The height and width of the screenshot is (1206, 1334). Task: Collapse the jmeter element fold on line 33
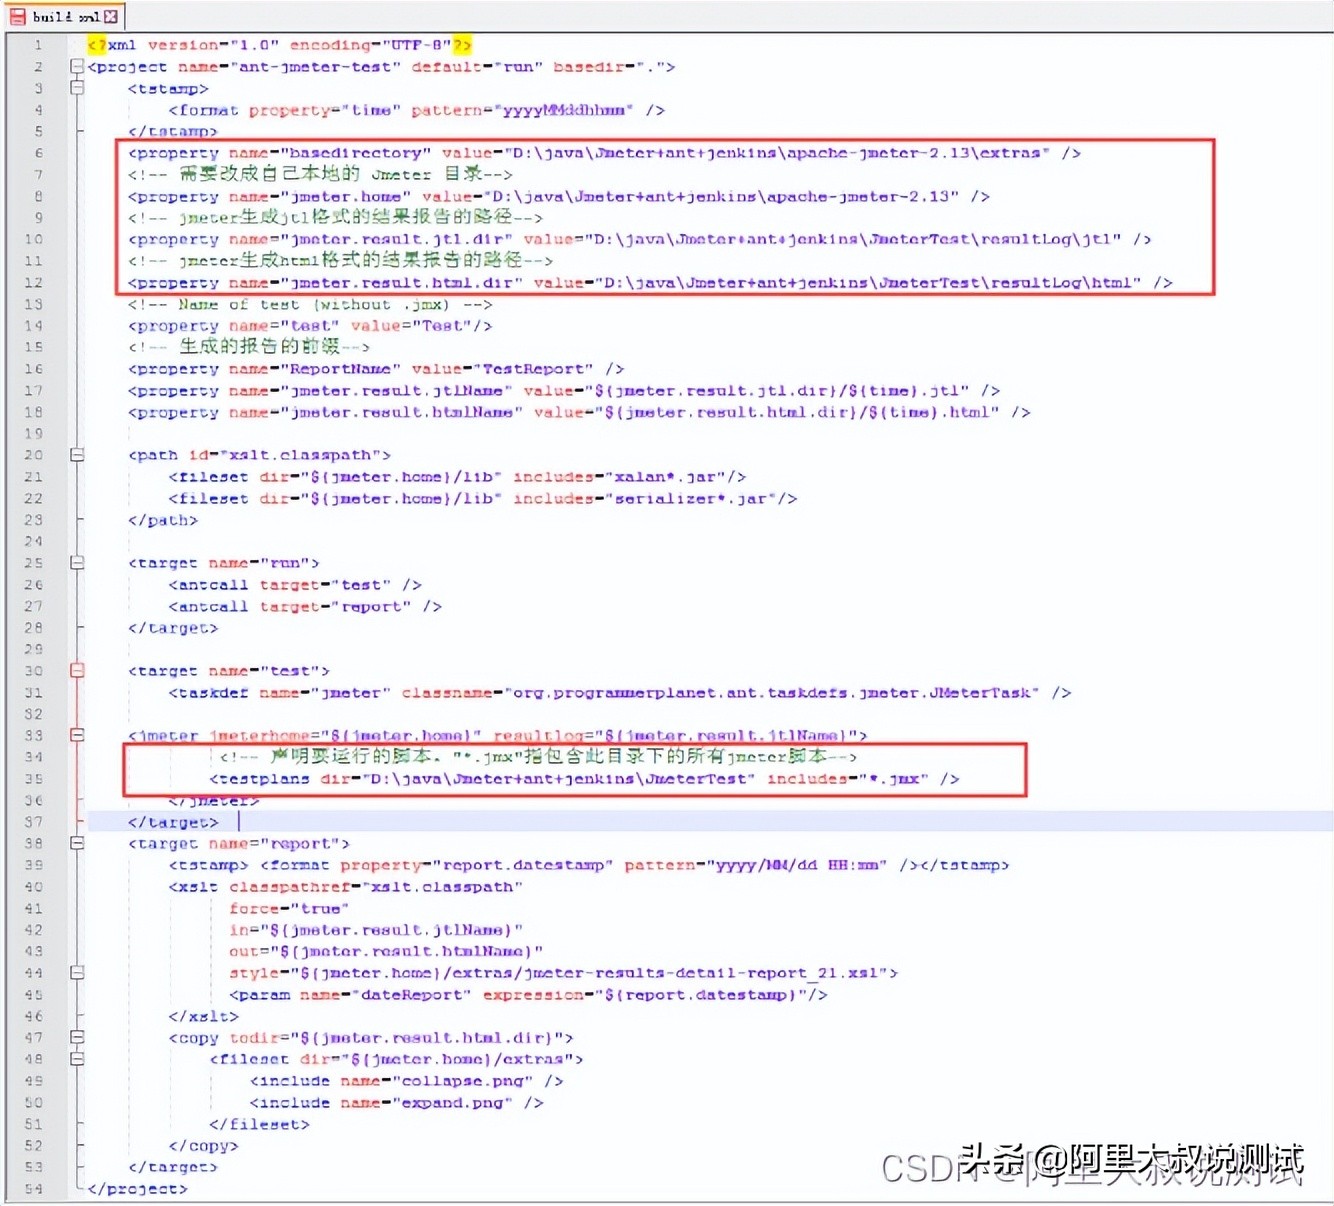click(x=77, y=735)
